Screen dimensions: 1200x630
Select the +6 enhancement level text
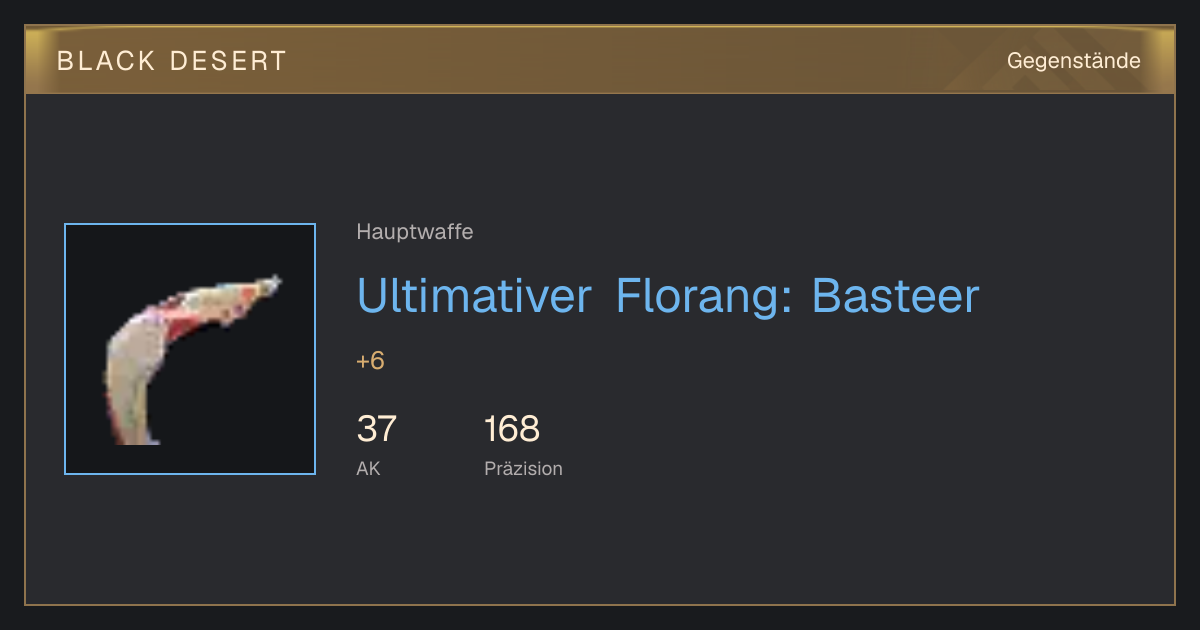pos(370,361)
